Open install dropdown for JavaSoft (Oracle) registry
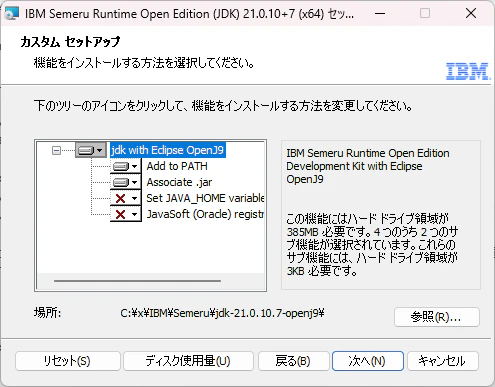Image resolution: width=495 pixels, height=387 pixels. pos(126,214)
